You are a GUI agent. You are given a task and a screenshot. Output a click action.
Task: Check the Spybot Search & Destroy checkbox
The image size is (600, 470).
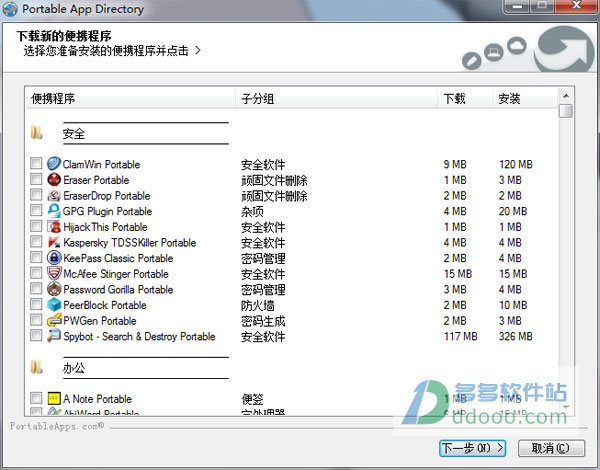pyautogui.click(x=36, y=336)
